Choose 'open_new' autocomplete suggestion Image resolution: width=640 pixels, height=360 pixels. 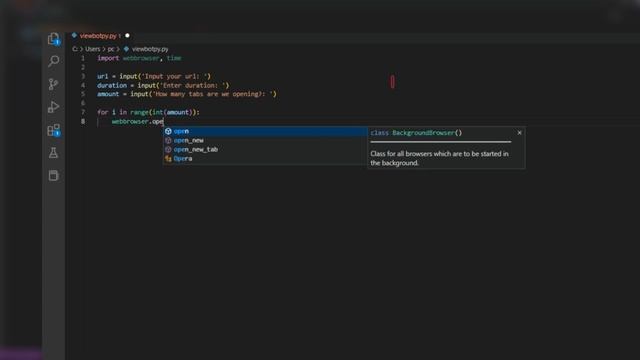point(265,140)
